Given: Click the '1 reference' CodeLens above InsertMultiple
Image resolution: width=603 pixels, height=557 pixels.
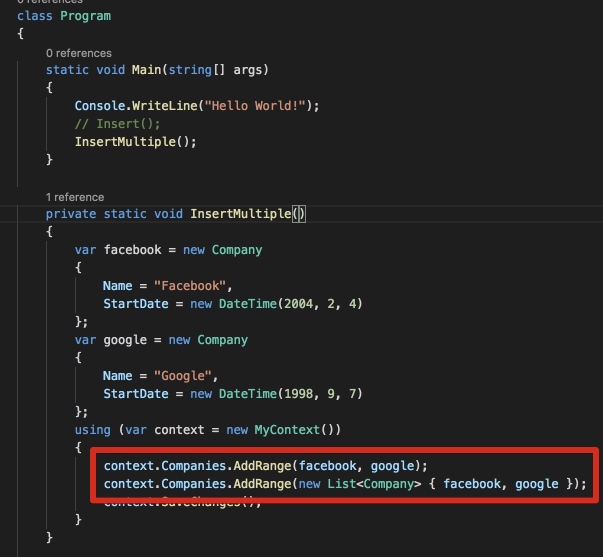Looking at the screenshot, I should (x=75, y=197).
